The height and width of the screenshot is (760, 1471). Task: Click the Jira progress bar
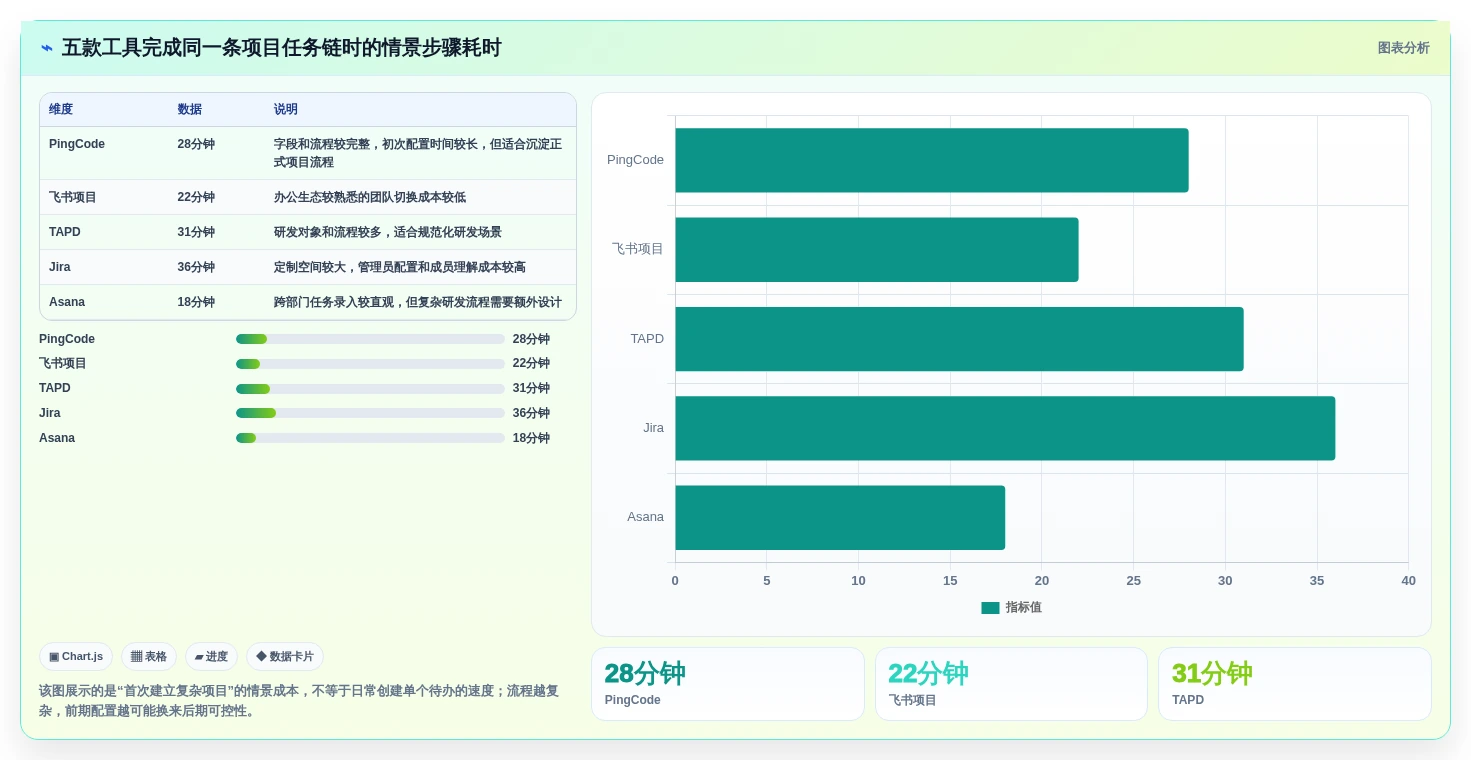pos(370,413)
